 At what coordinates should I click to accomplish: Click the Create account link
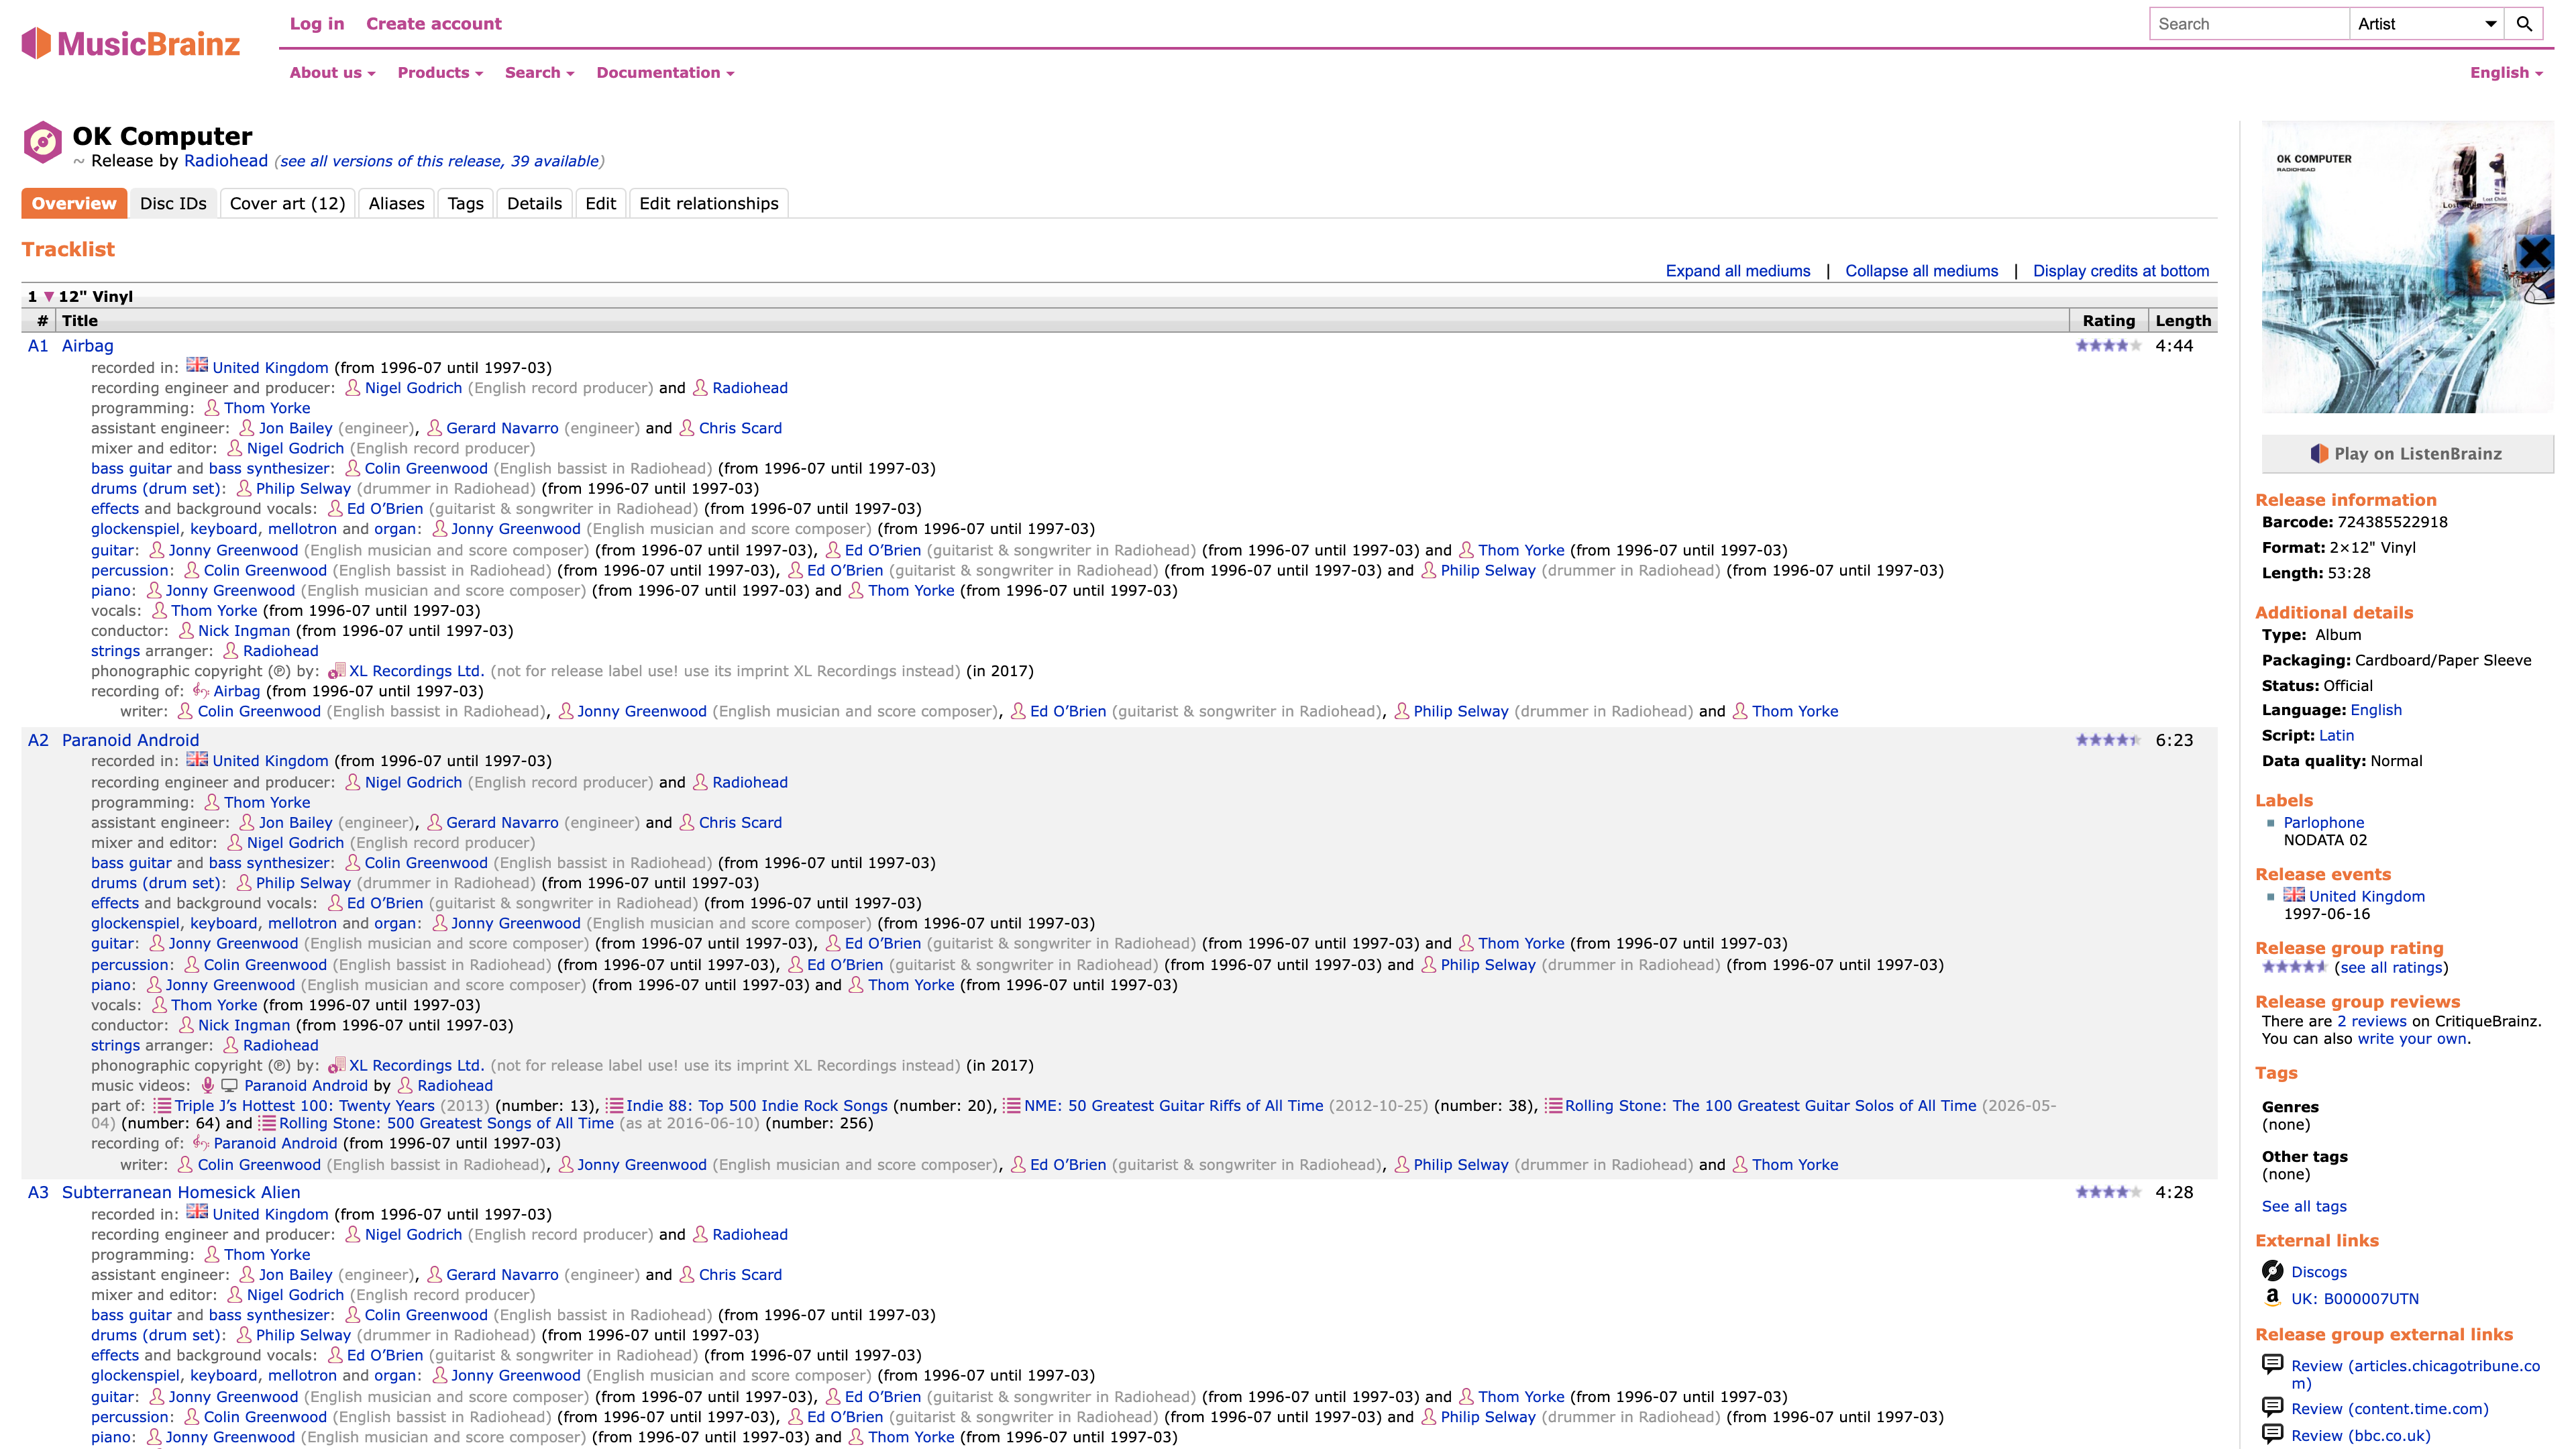[433, 24]
